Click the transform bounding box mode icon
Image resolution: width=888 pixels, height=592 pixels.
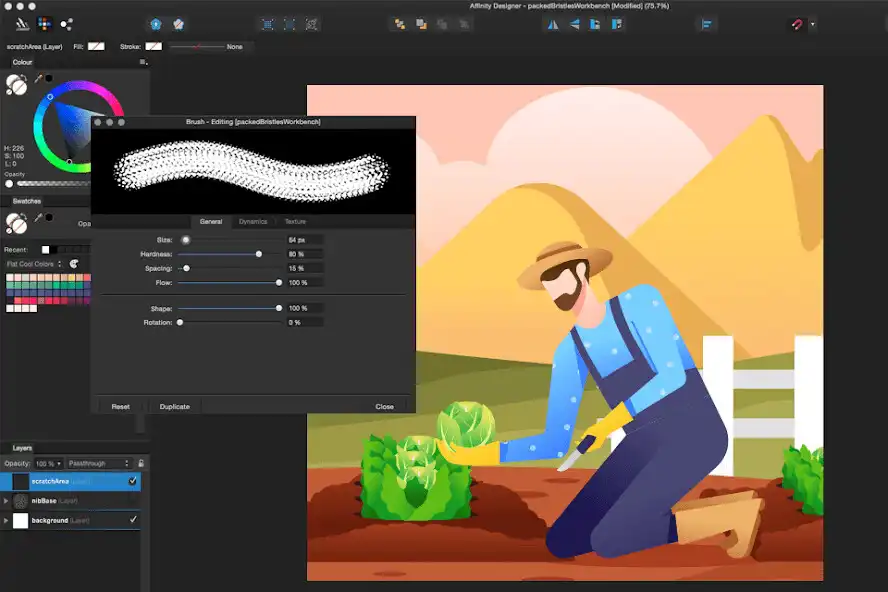tap(292, 24)
